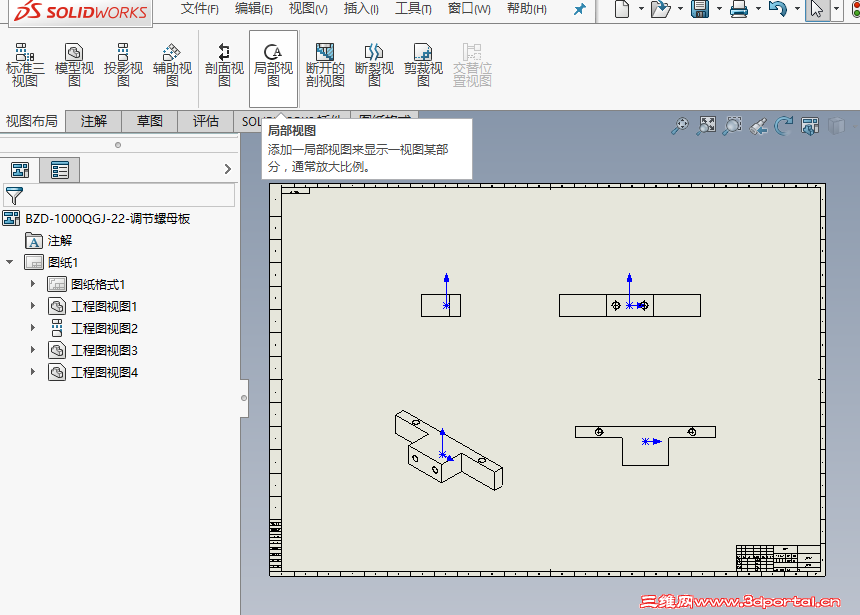Select the Model View tool (模型视图)

pos(74,66)
